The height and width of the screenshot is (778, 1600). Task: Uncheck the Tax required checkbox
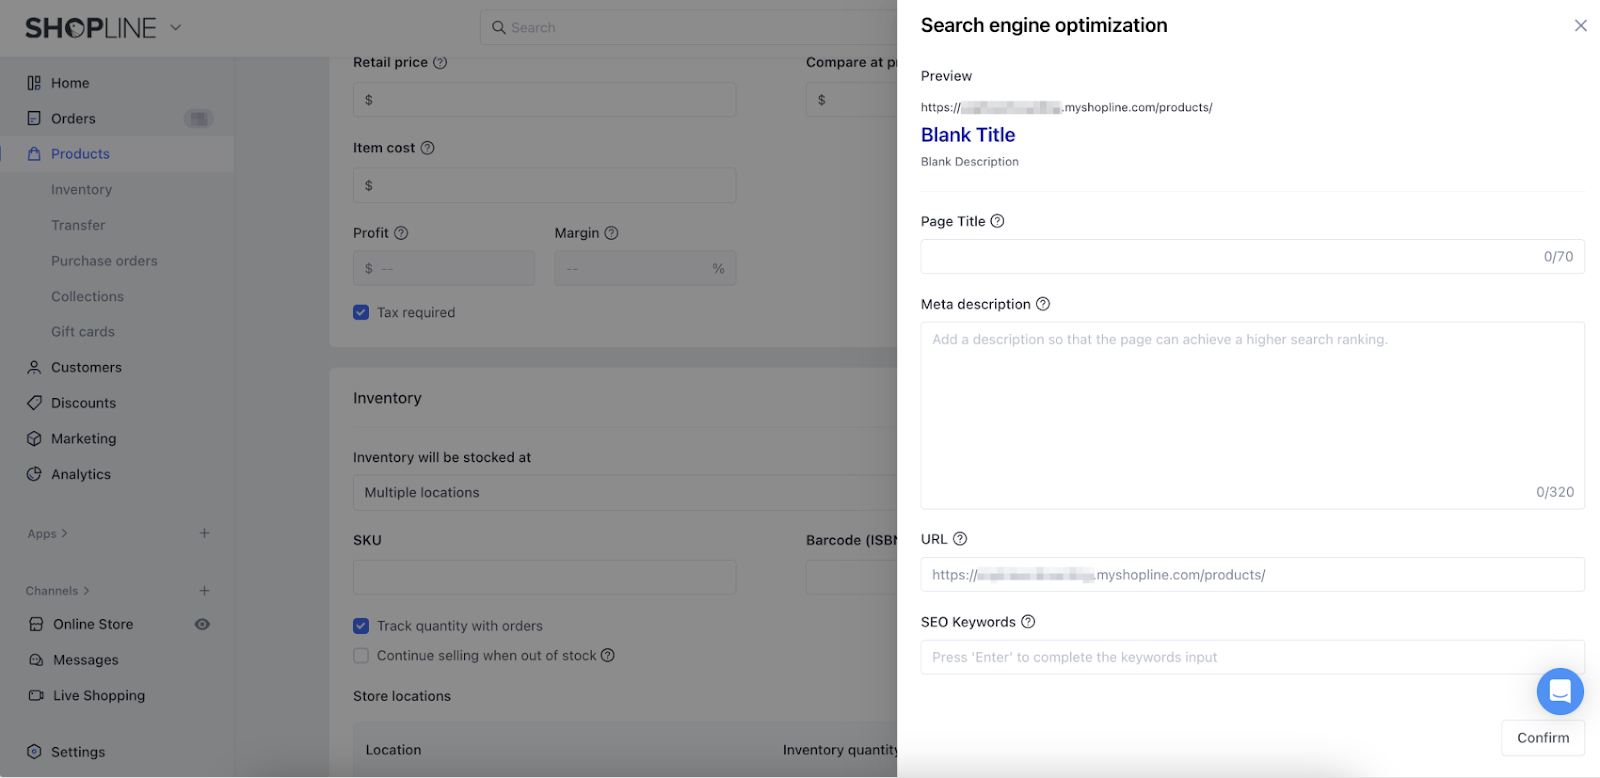361,313
